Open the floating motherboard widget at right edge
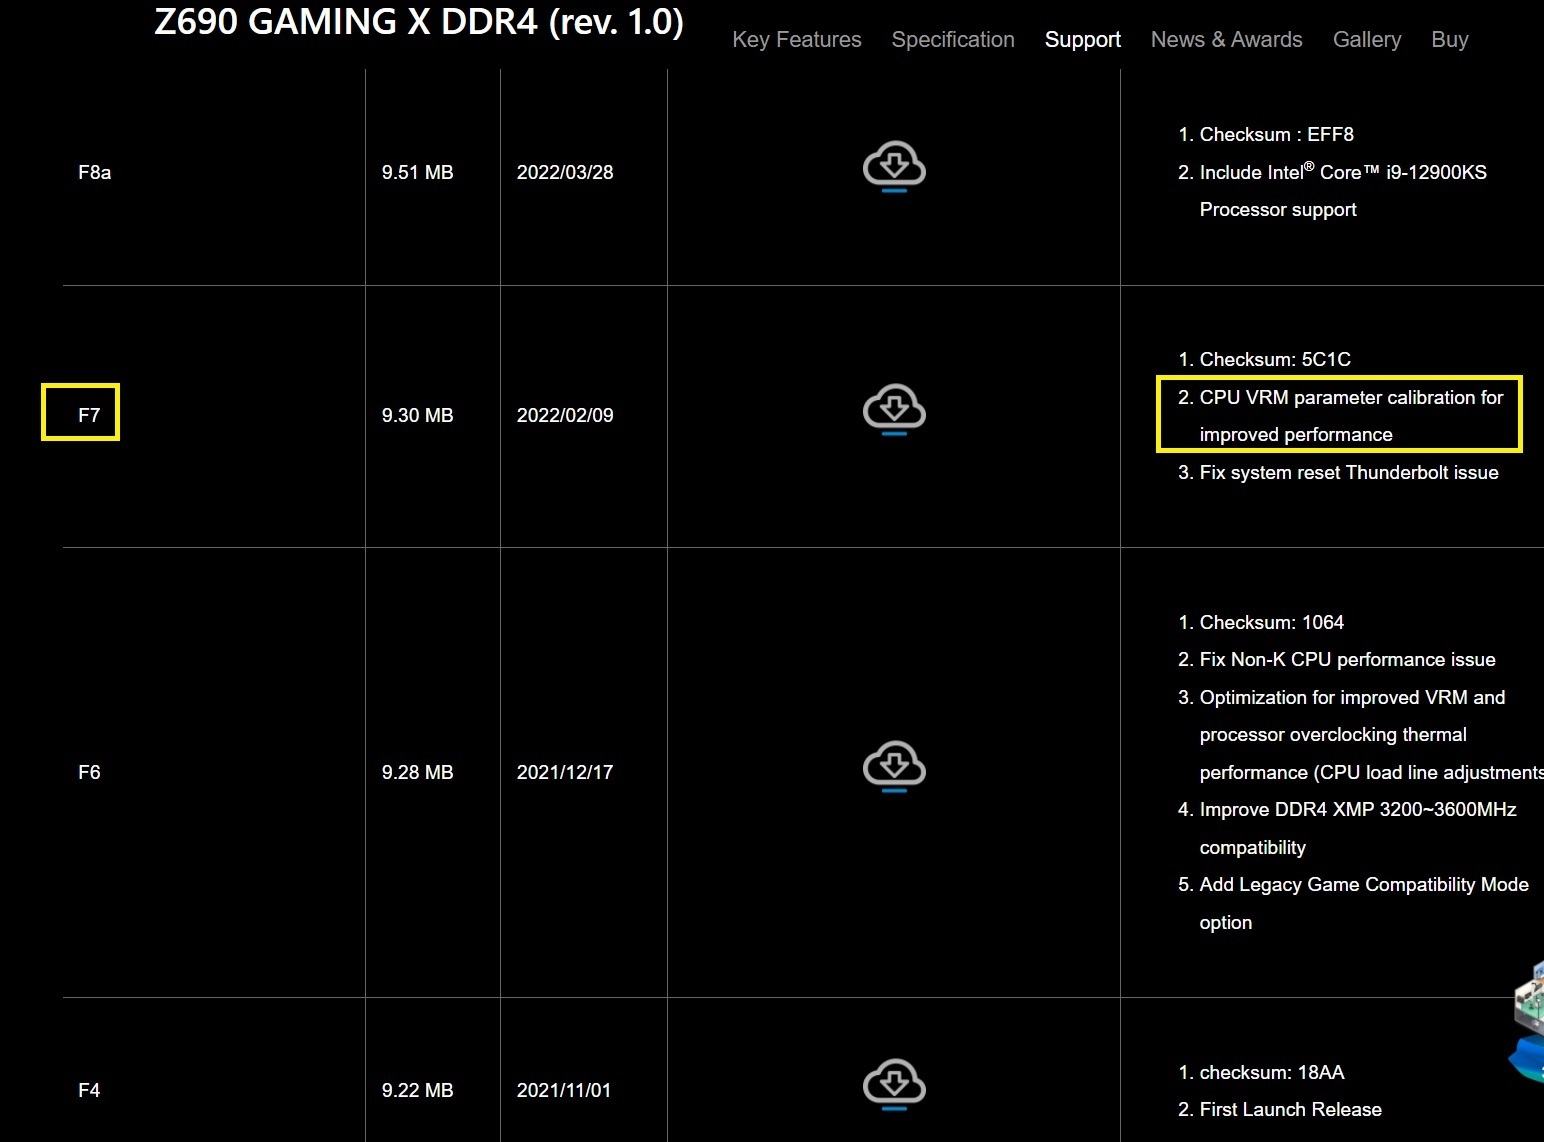 (x=1527, y=1020)
